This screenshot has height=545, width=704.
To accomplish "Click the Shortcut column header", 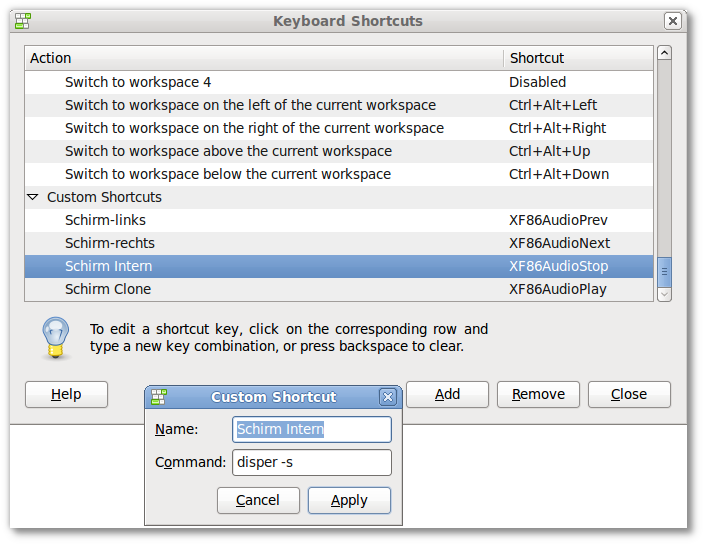I will [578, 58].
